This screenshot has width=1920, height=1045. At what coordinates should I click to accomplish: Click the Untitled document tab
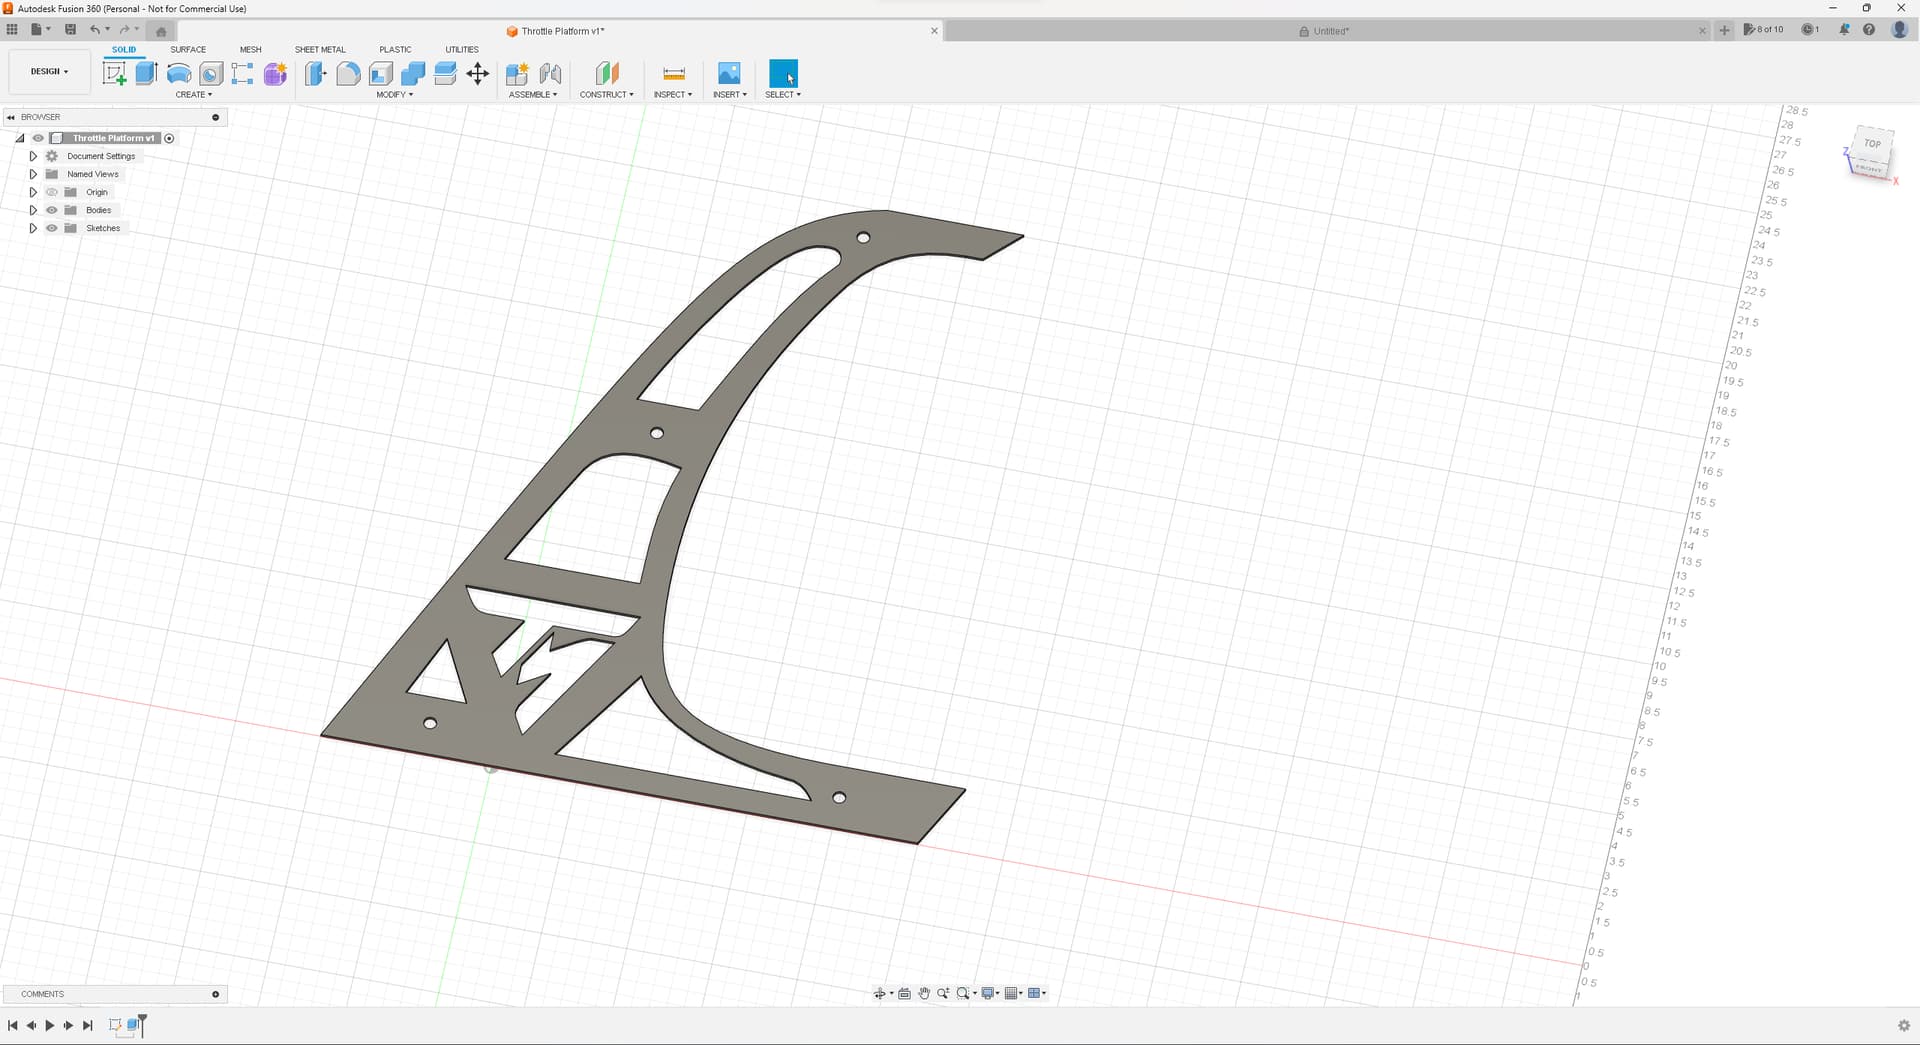coord(1330,31)
